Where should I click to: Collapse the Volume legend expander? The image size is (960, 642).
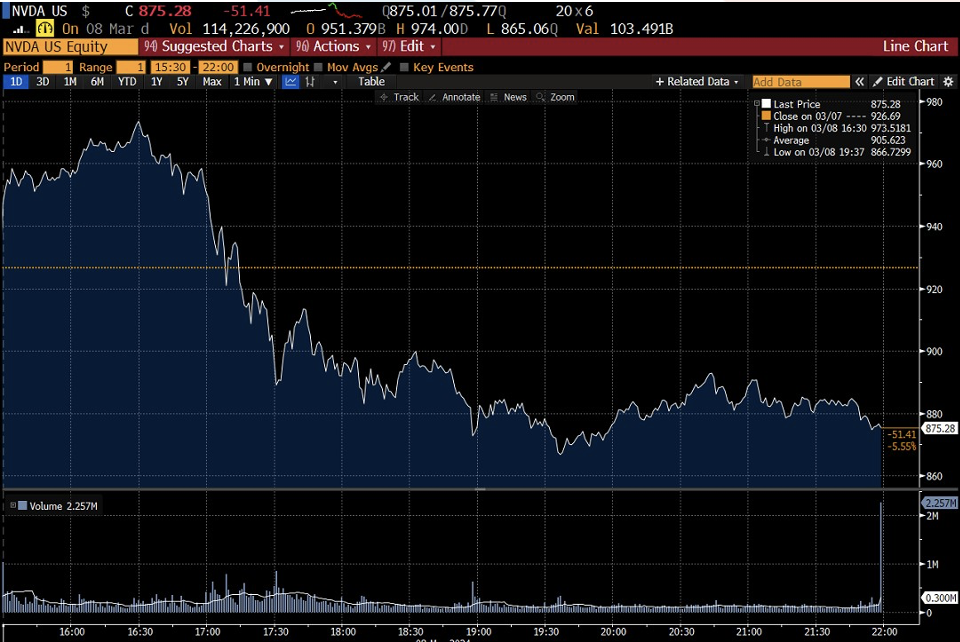click(12, 506)
